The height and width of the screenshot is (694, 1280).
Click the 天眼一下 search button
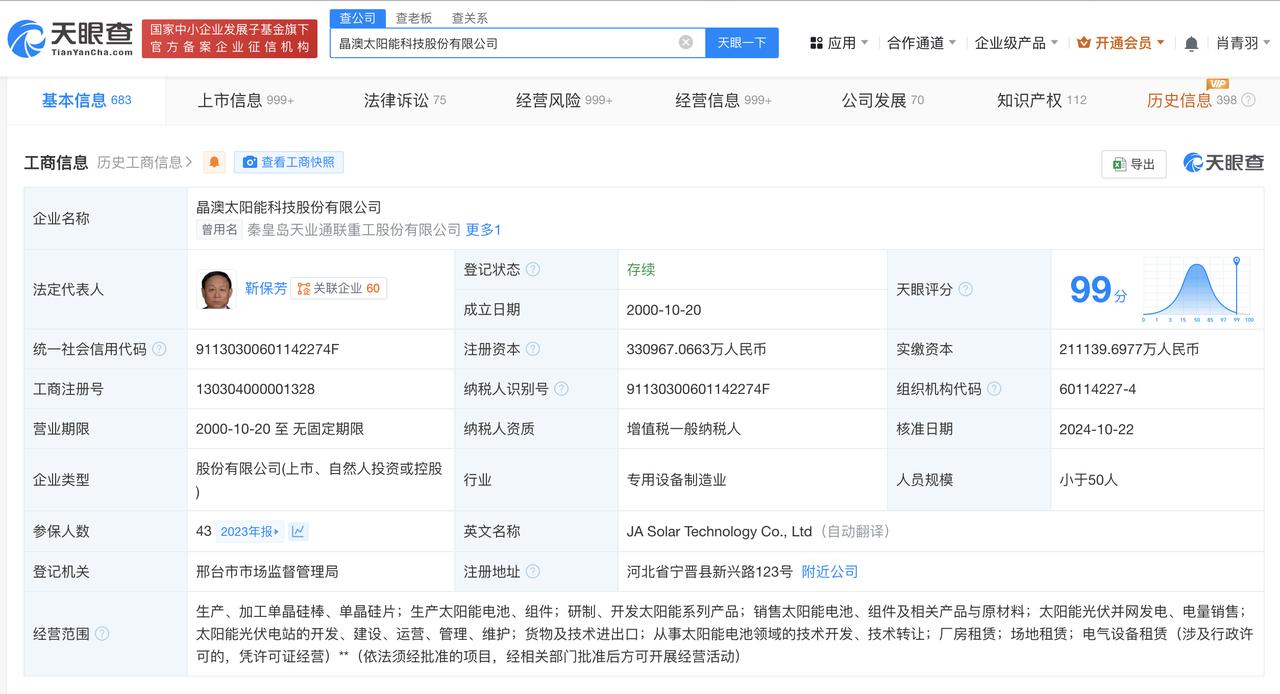pos(742,42)
